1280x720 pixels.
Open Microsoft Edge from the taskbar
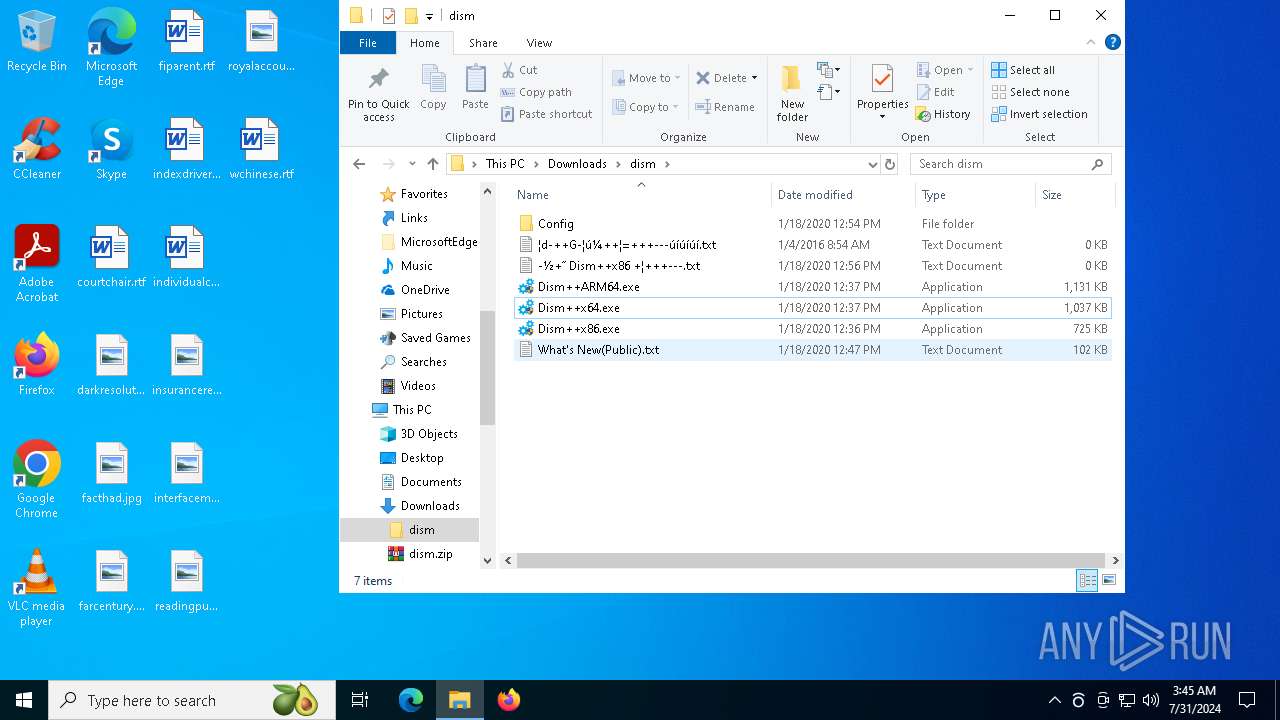[411, 700]
